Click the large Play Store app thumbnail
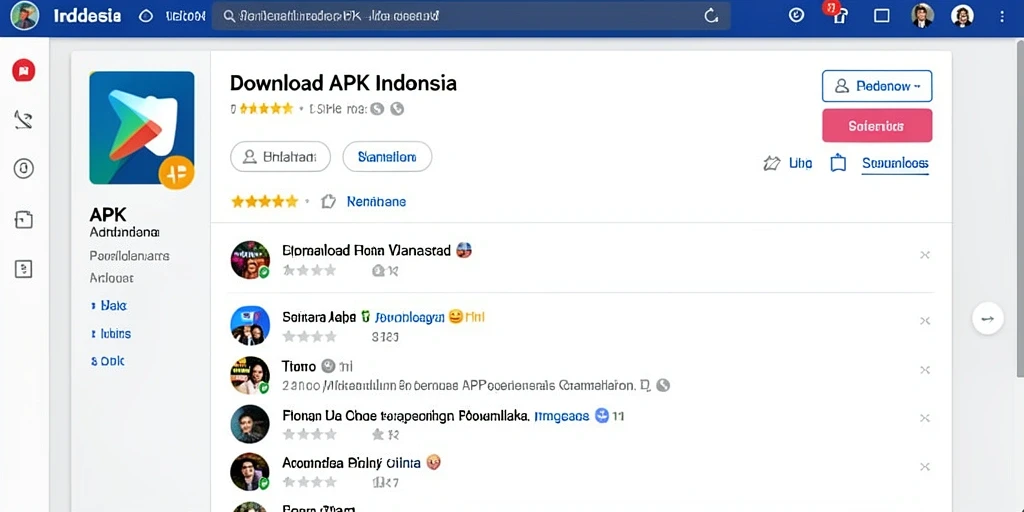 click(142, 128)
